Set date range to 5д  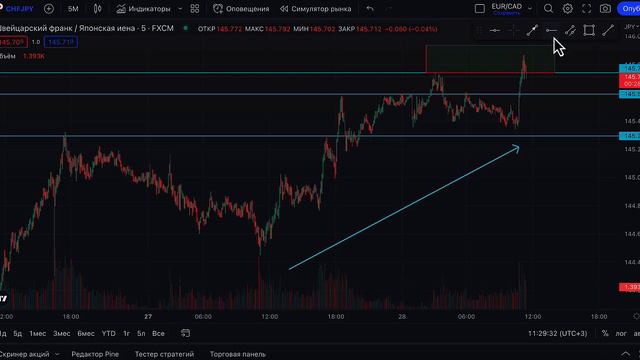(18, 333)
